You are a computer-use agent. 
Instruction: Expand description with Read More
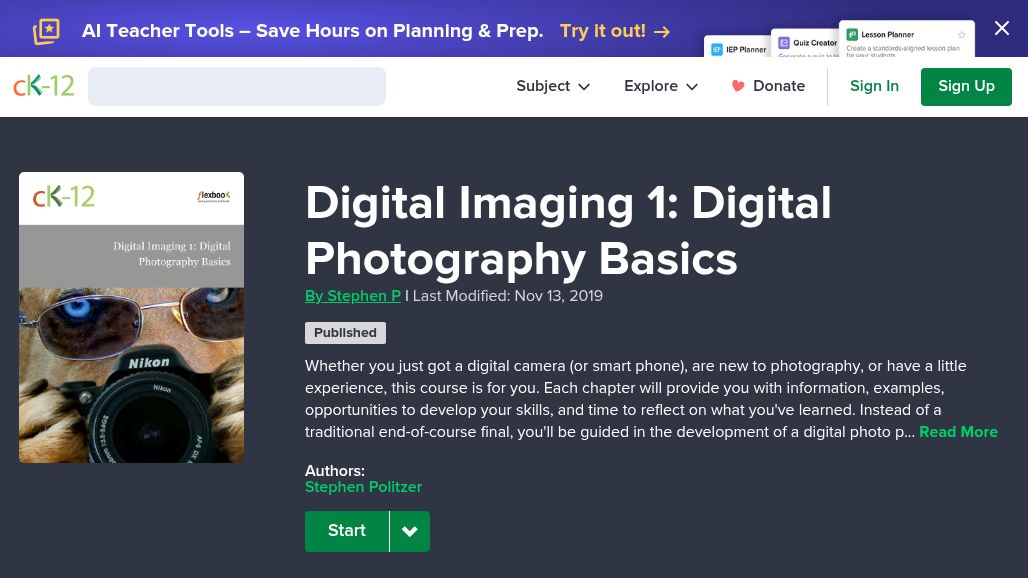958,432
